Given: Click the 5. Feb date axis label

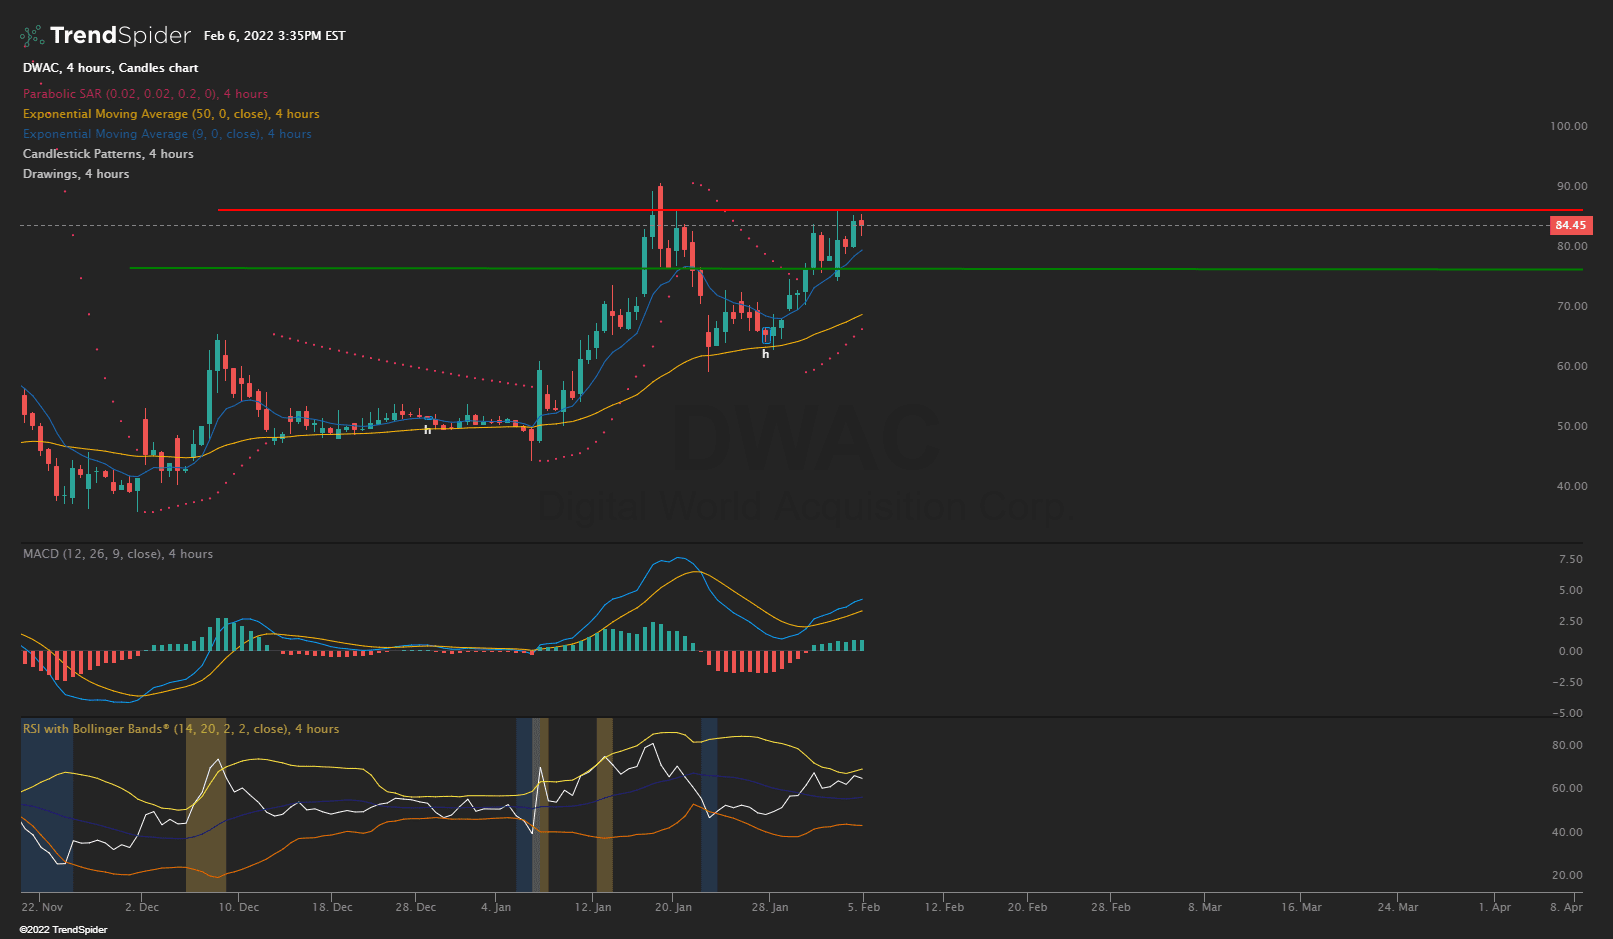Looking at the screenshot, I should pyautogui.click(x=864, y=907).
